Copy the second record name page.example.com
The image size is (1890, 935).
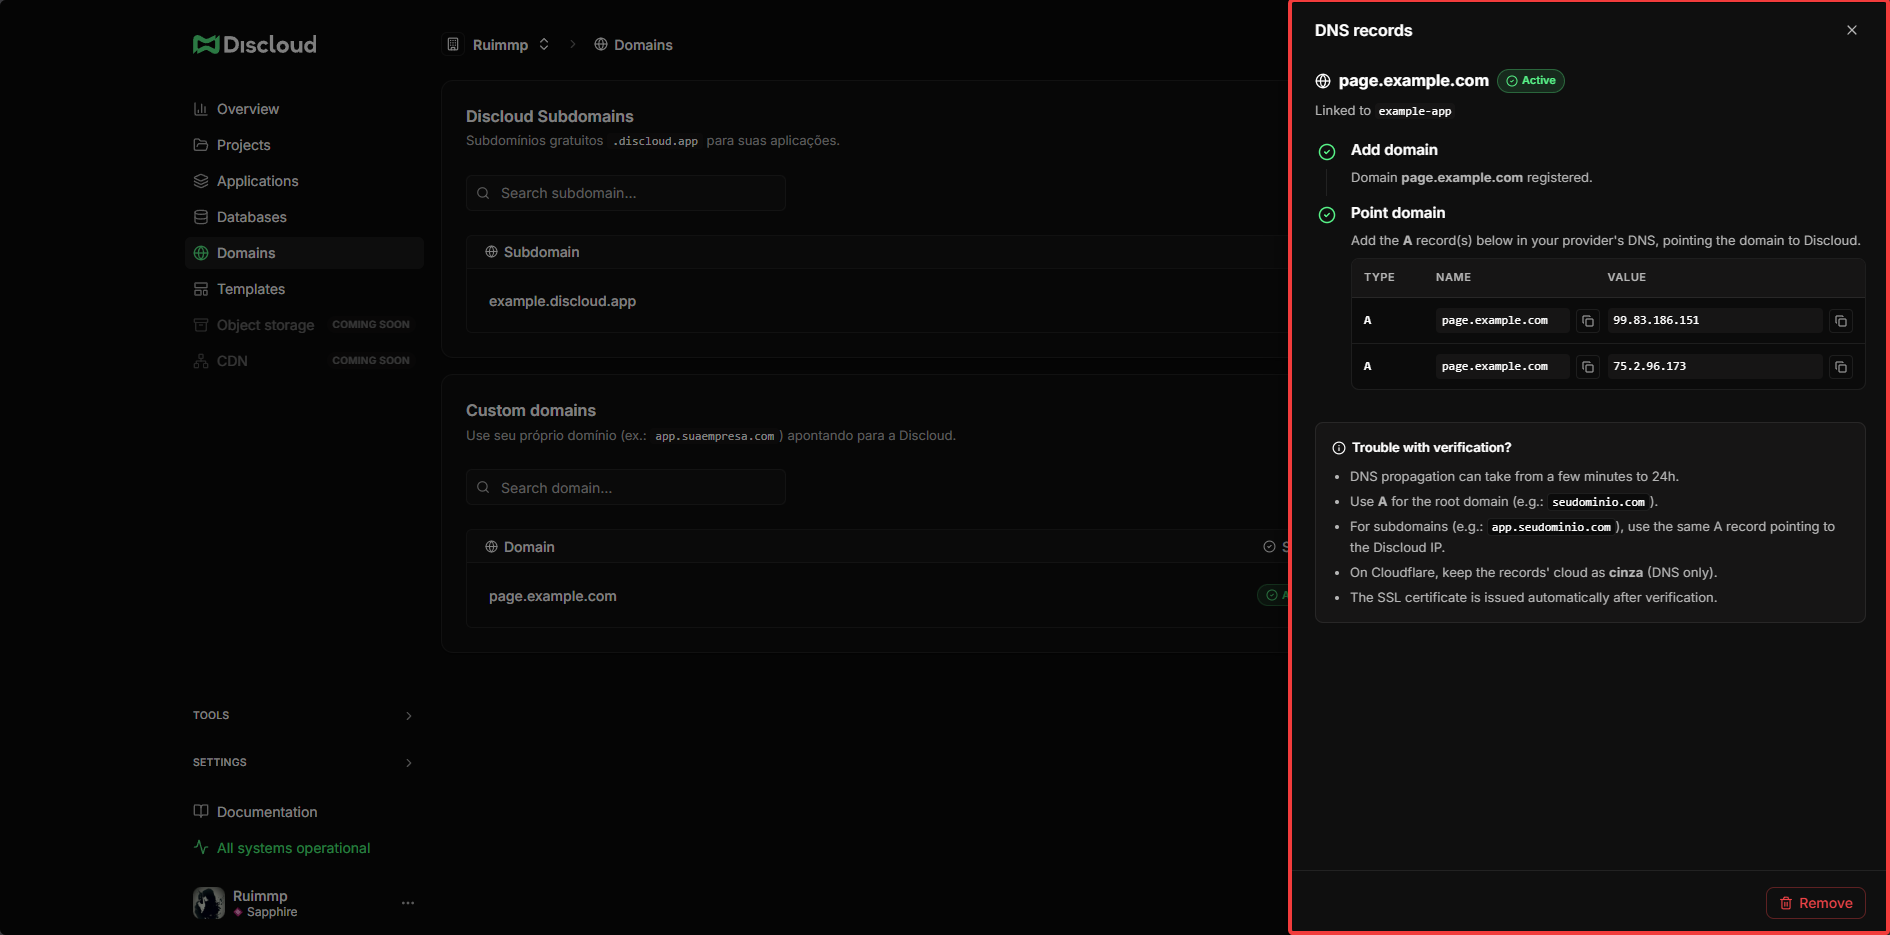tap(1587, 367)
